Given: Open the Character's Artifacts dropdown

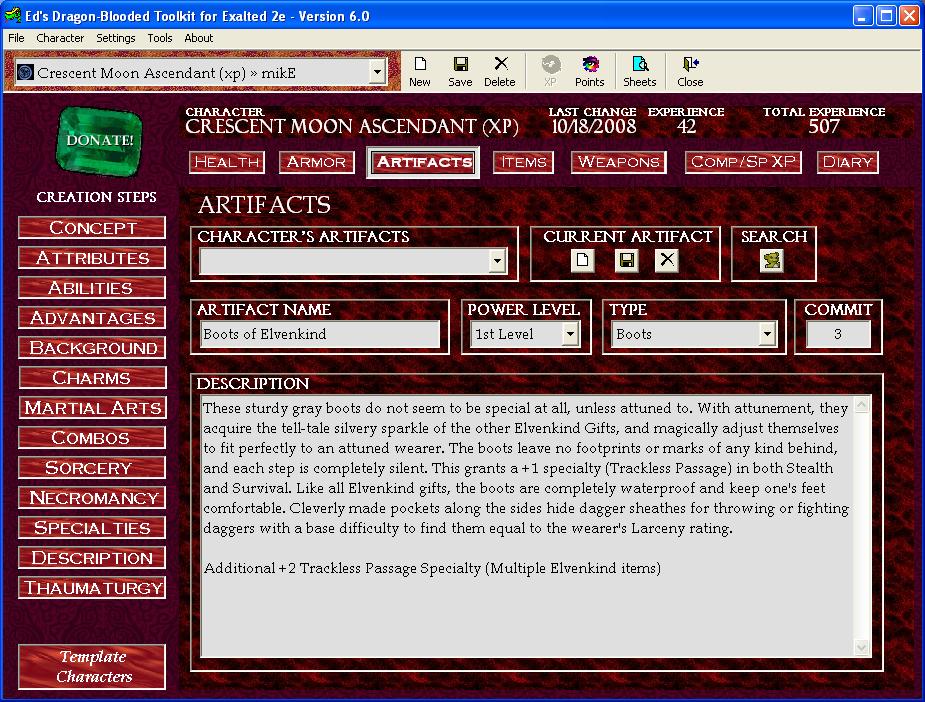Looking at the screenshot, I should point(497,262).
